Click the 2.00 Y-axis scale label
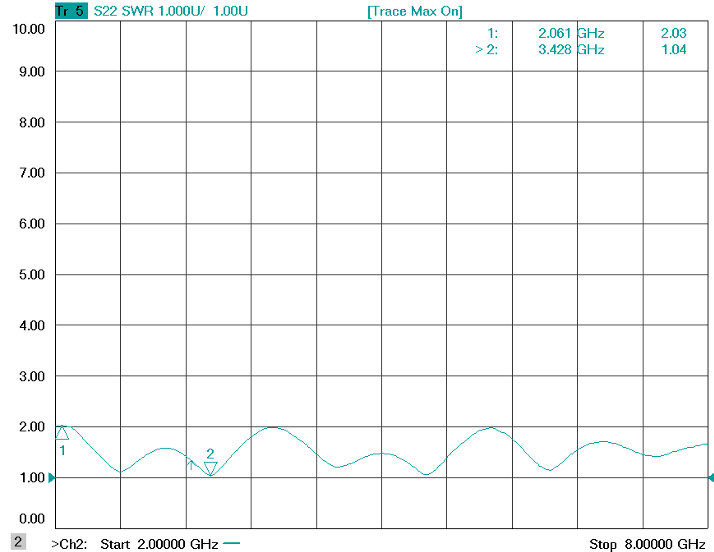 (32, 427)
